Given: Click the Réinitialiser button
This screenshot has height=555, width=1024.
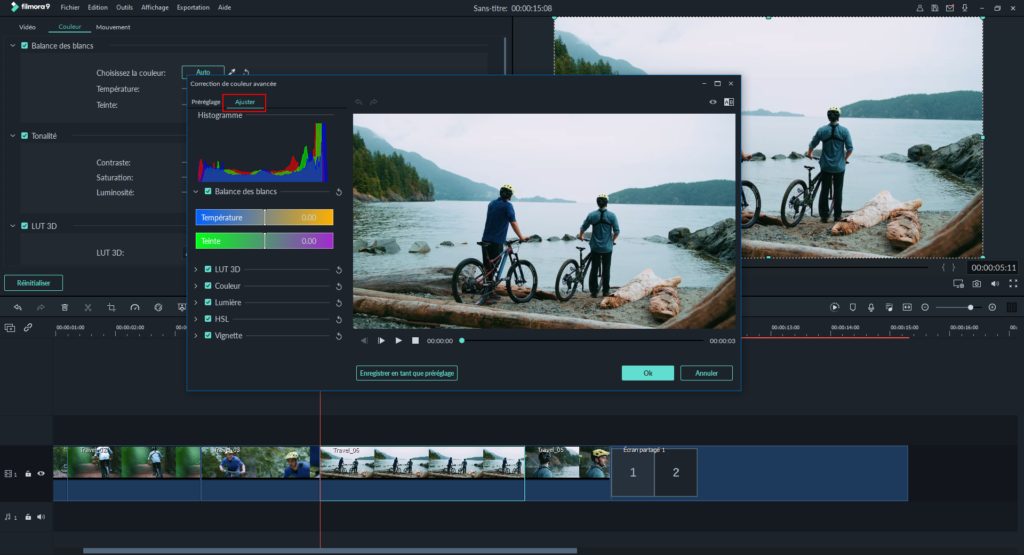Looking at the screenshot, I should point(33,283).
